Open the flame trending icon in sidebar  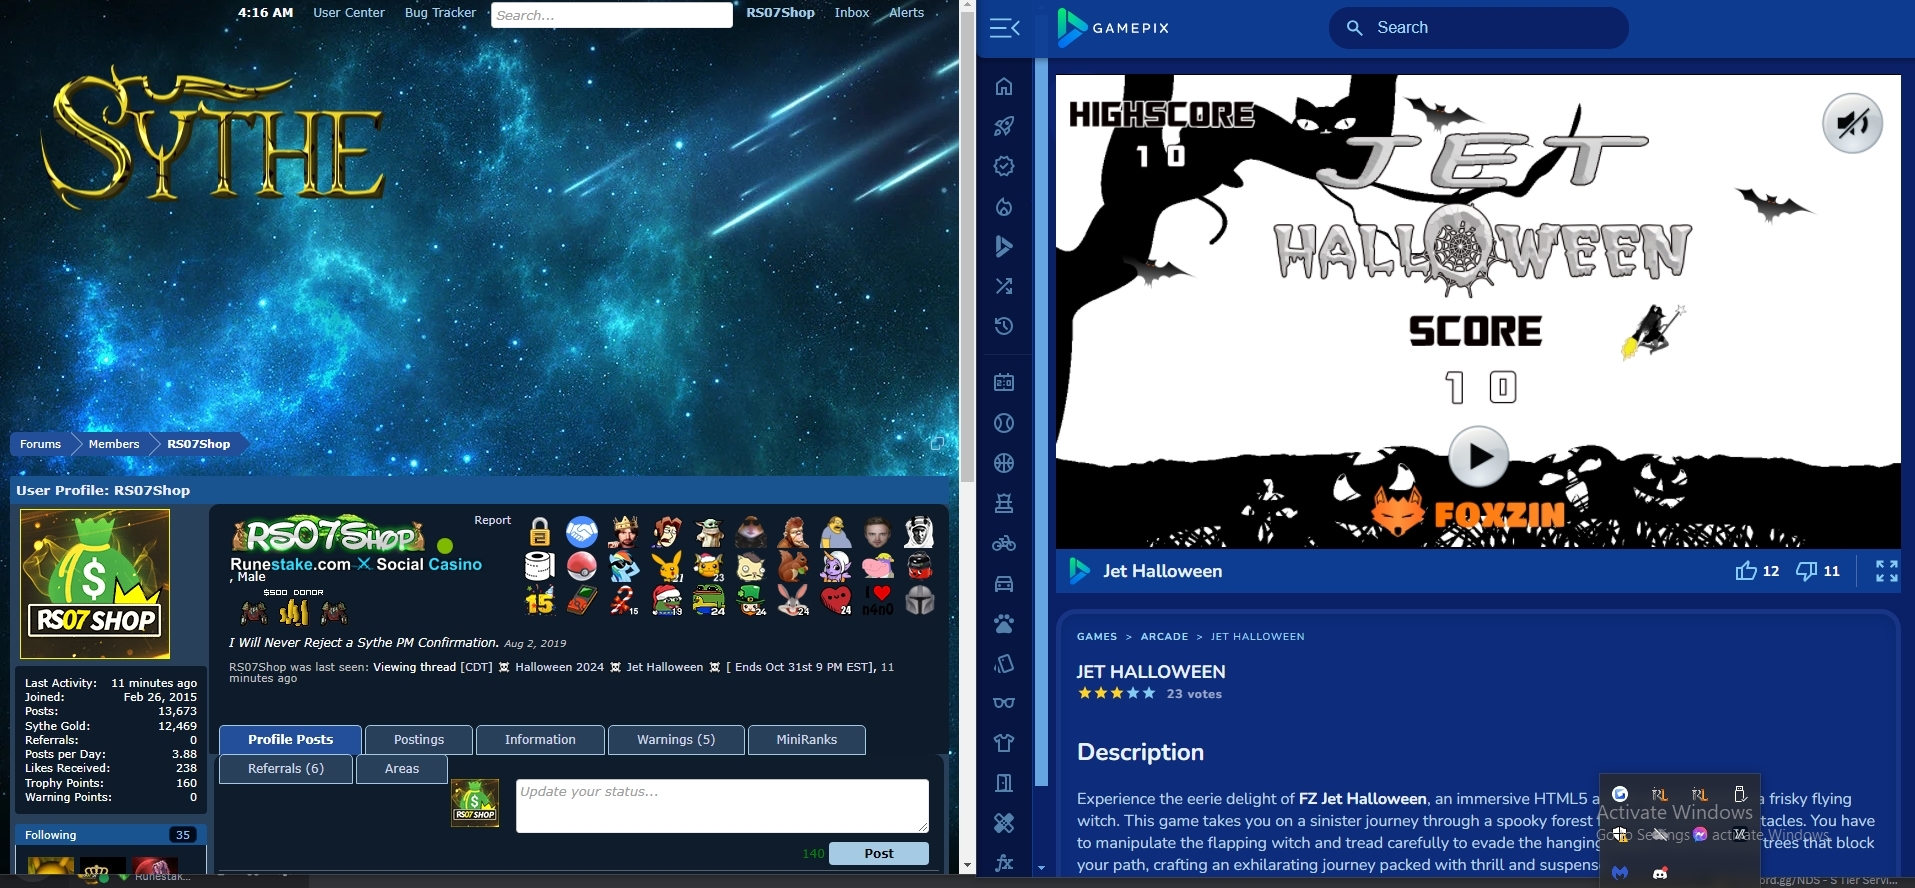pyautogui.click(x=1004, y=206)
